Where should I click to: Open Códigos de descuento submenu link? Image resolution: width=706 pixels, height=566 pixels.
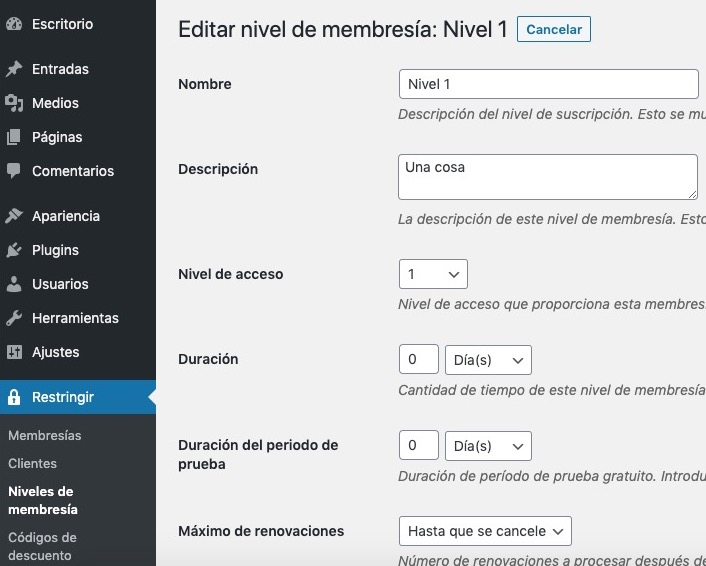point(42,546)
